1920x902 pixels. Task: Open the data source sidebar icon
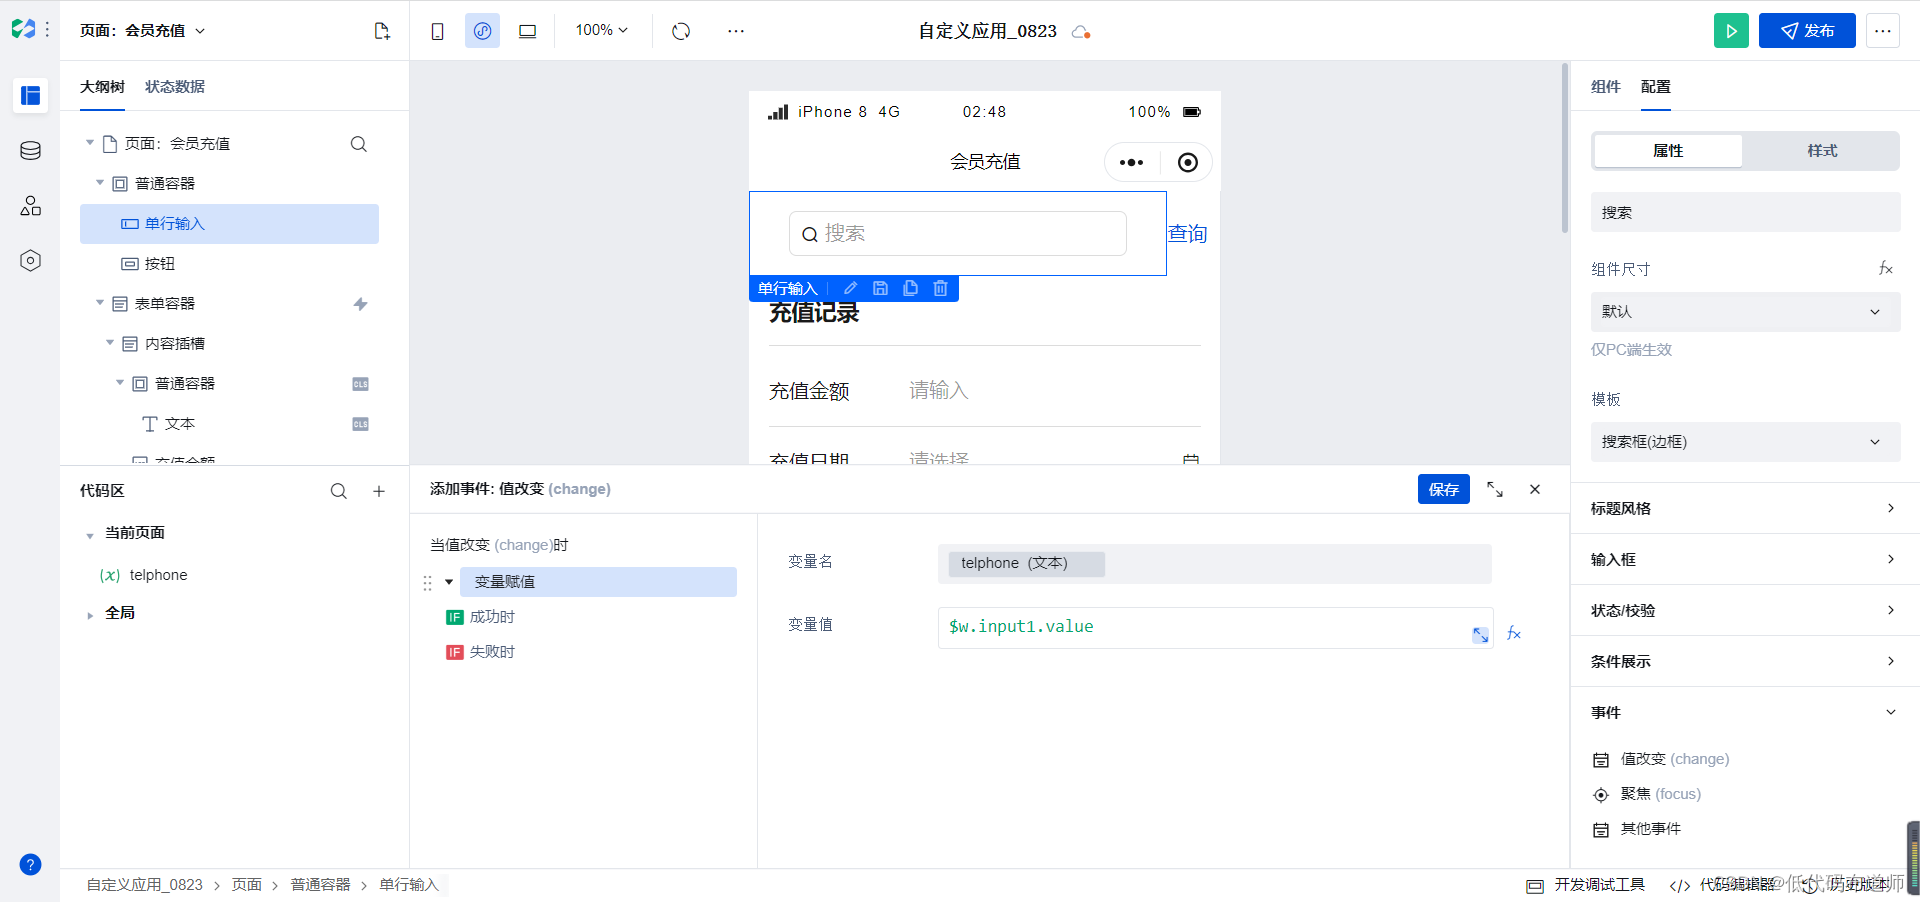click(x=30, y=151)
